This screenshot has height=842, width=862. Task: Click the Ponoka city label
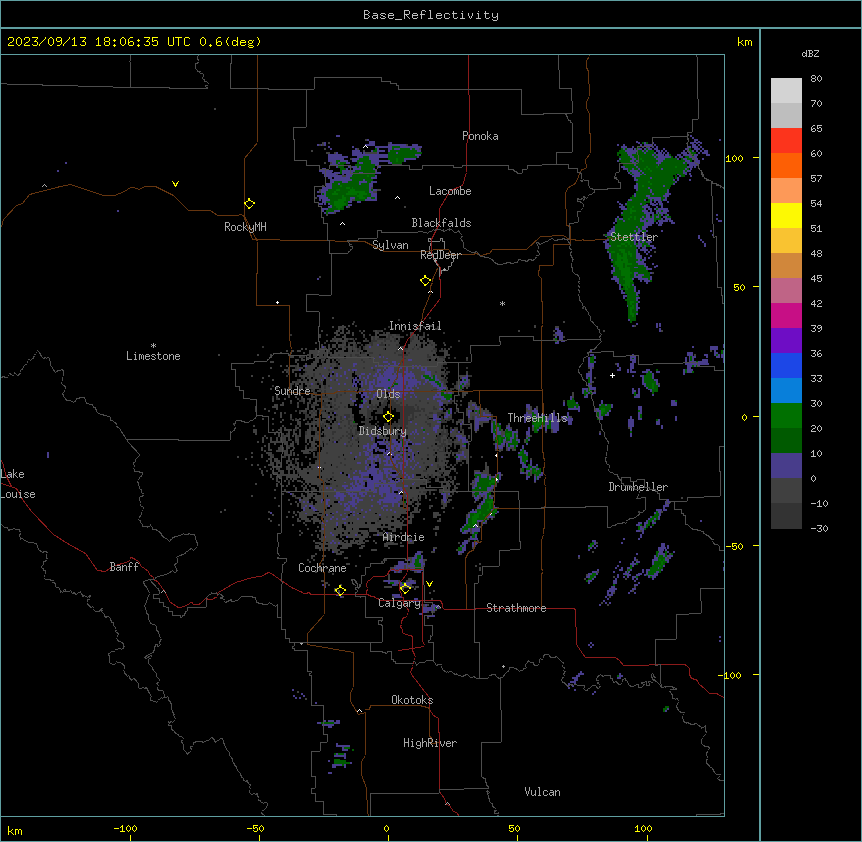point(480,136)
